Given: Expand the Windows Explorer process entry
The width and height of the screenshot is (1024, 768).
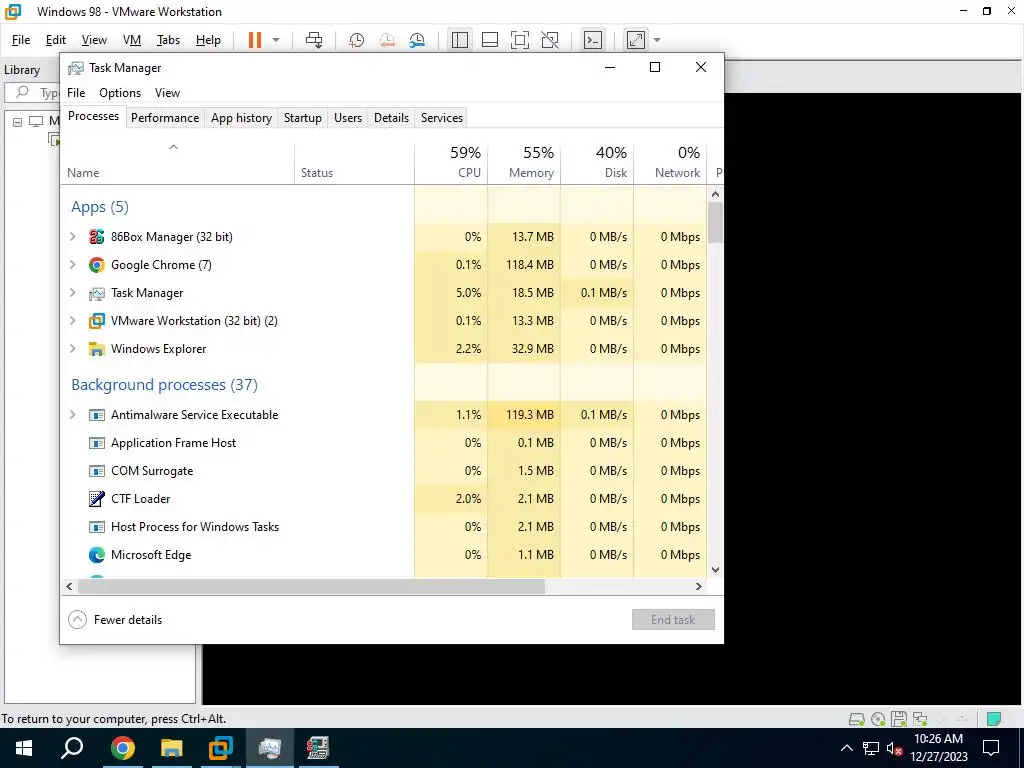Looking at the screenshot, I should 73,349.
